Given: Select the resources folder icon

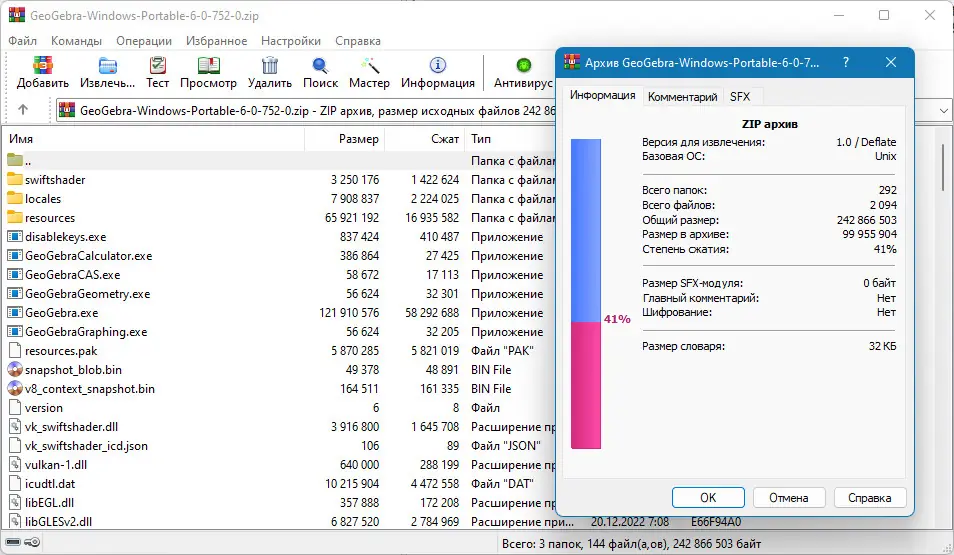Looking at the screenshot, I should coord(15,217).
